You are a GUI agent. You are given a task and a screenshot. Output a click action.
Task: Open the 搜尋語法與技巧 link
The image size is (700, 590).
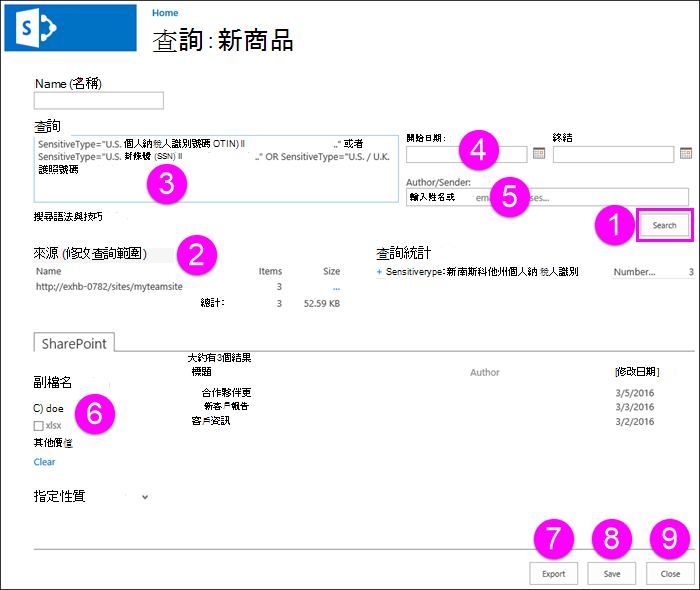(68, 216)
